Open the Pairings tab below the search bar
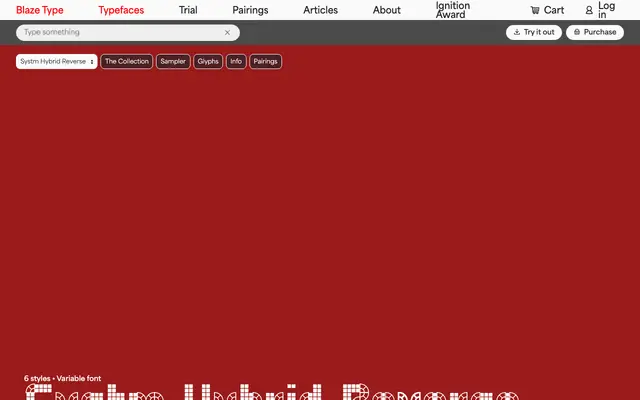 click(x=265, y=62)
